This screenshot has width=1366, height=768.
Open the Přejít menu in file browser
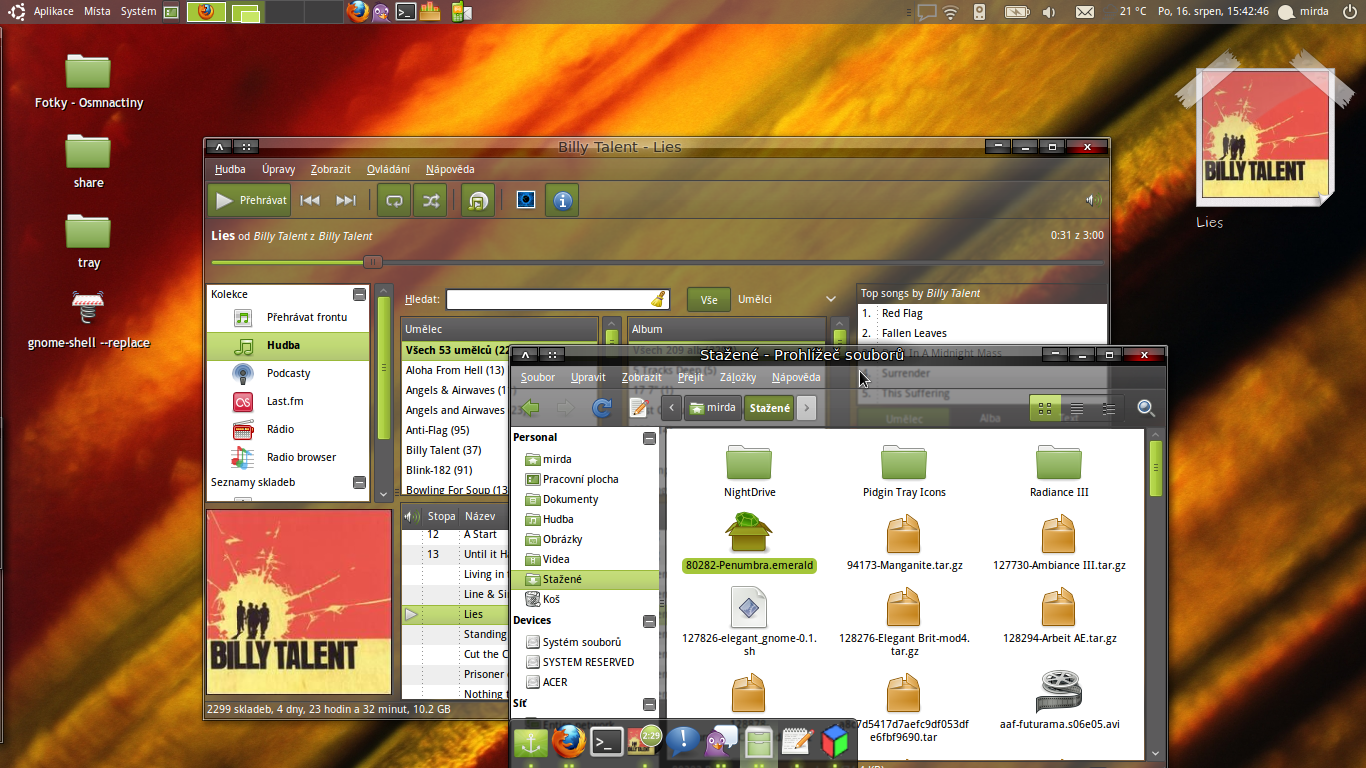coord(691,377)
